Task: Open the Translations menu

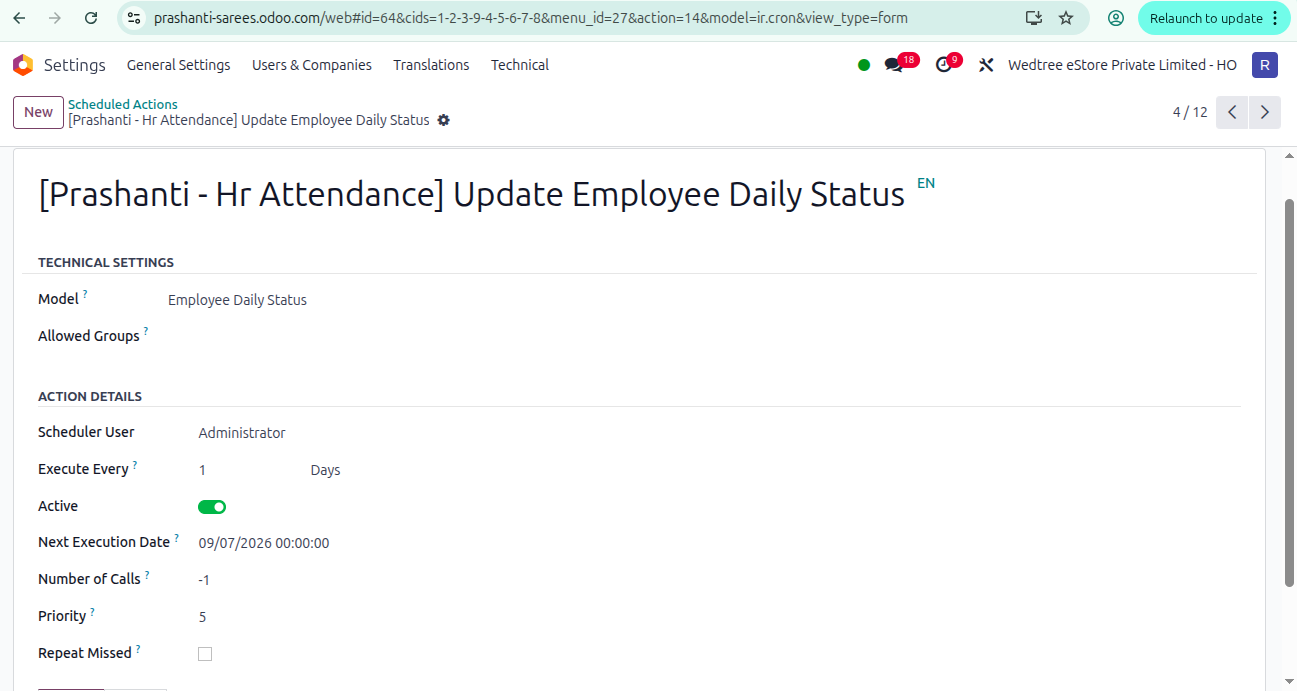Action: [431, 65]
